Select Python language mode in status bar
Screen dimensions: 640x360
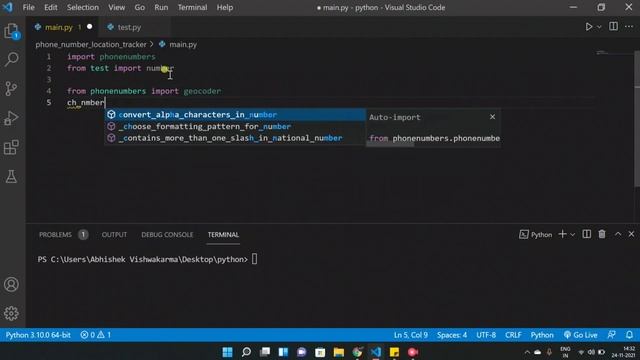point(542,335)
